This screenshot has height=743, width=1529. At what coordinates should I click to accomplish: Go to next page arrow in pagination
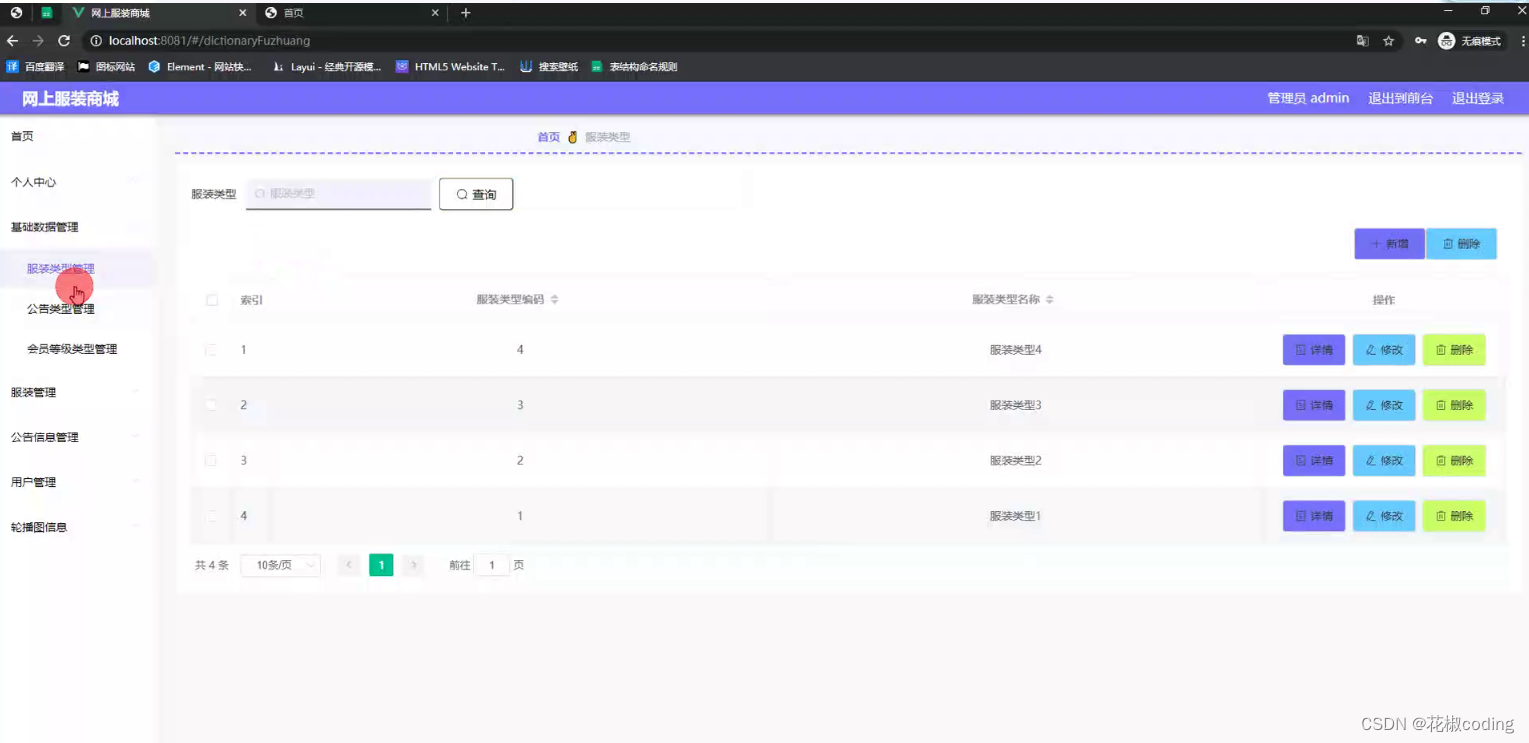point(413,565)
